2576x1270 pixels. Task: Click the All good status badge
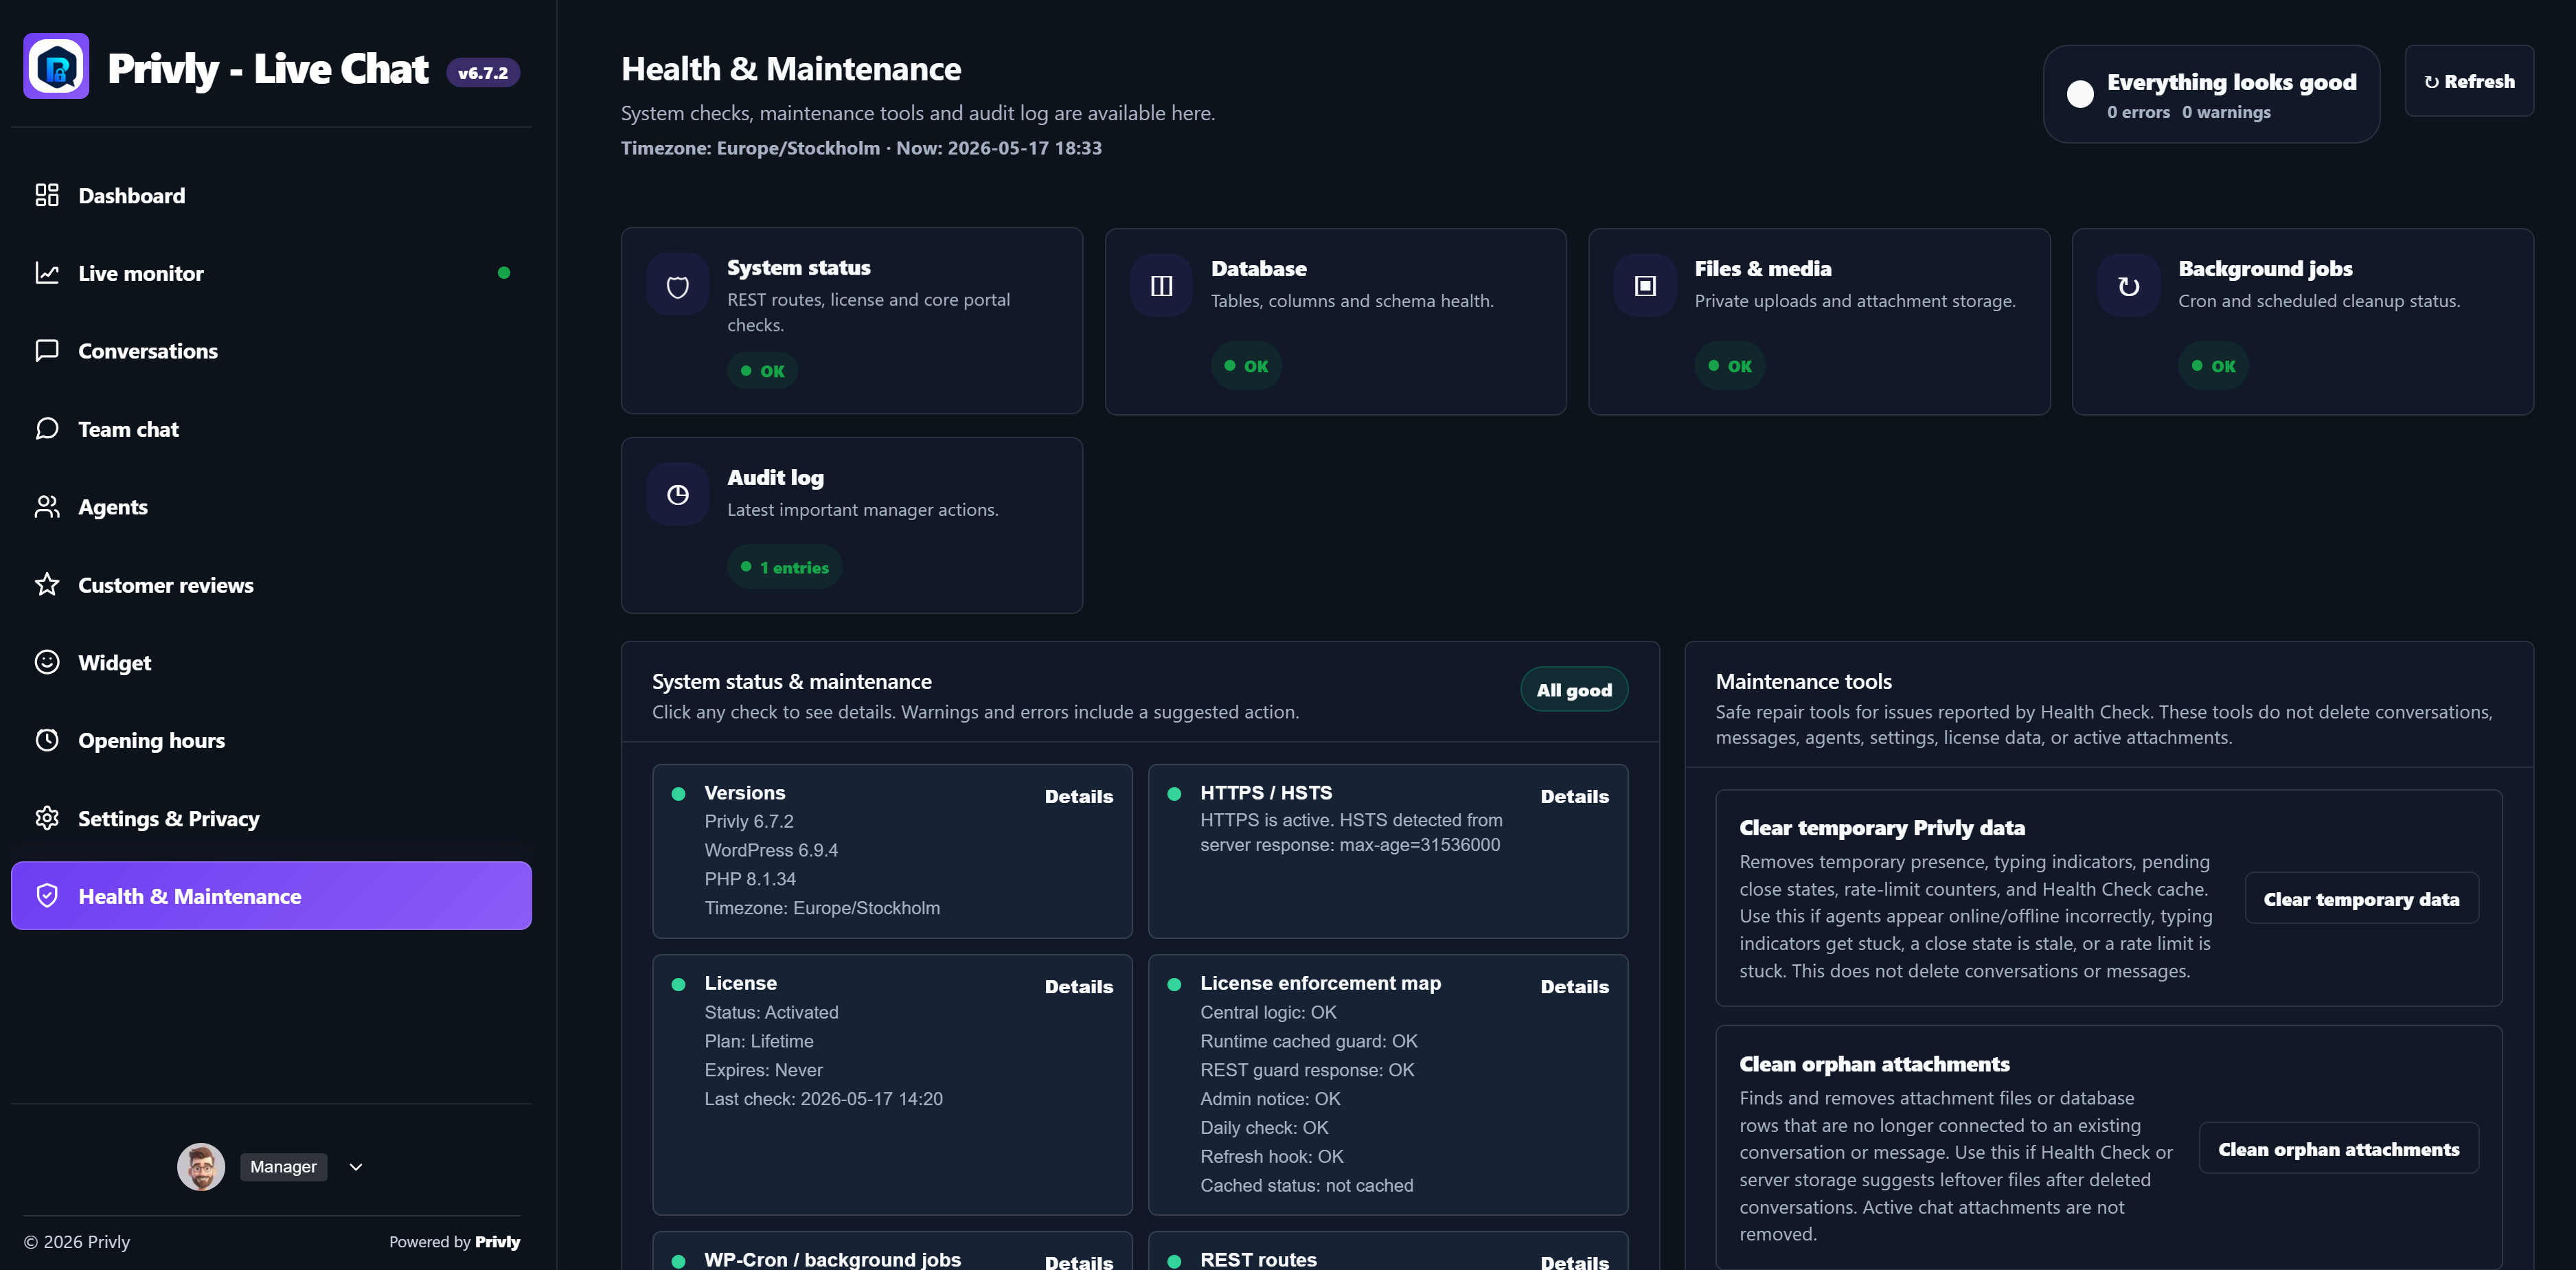tap(1574, 690)
